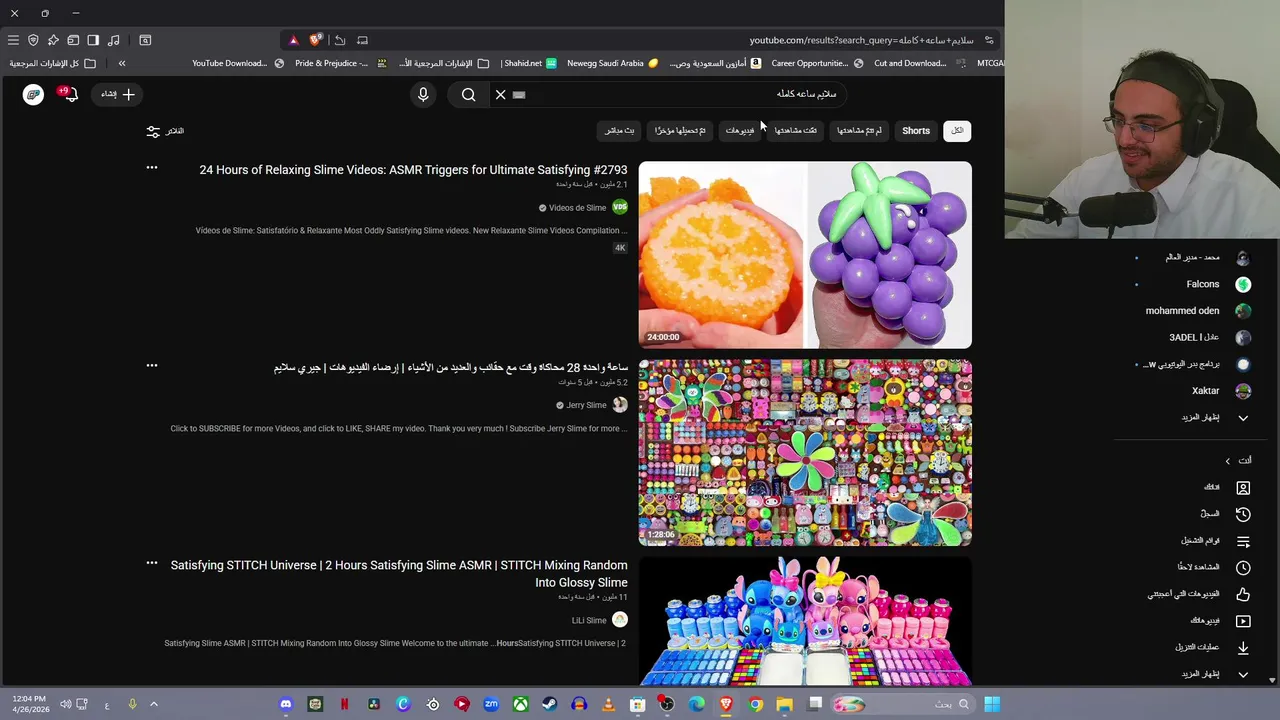This screenshot has width=1280, height=720.
Task: Open 'Satisfying STITCH Universe' video title
Action: pyautogui.click(x=399, y=574)
